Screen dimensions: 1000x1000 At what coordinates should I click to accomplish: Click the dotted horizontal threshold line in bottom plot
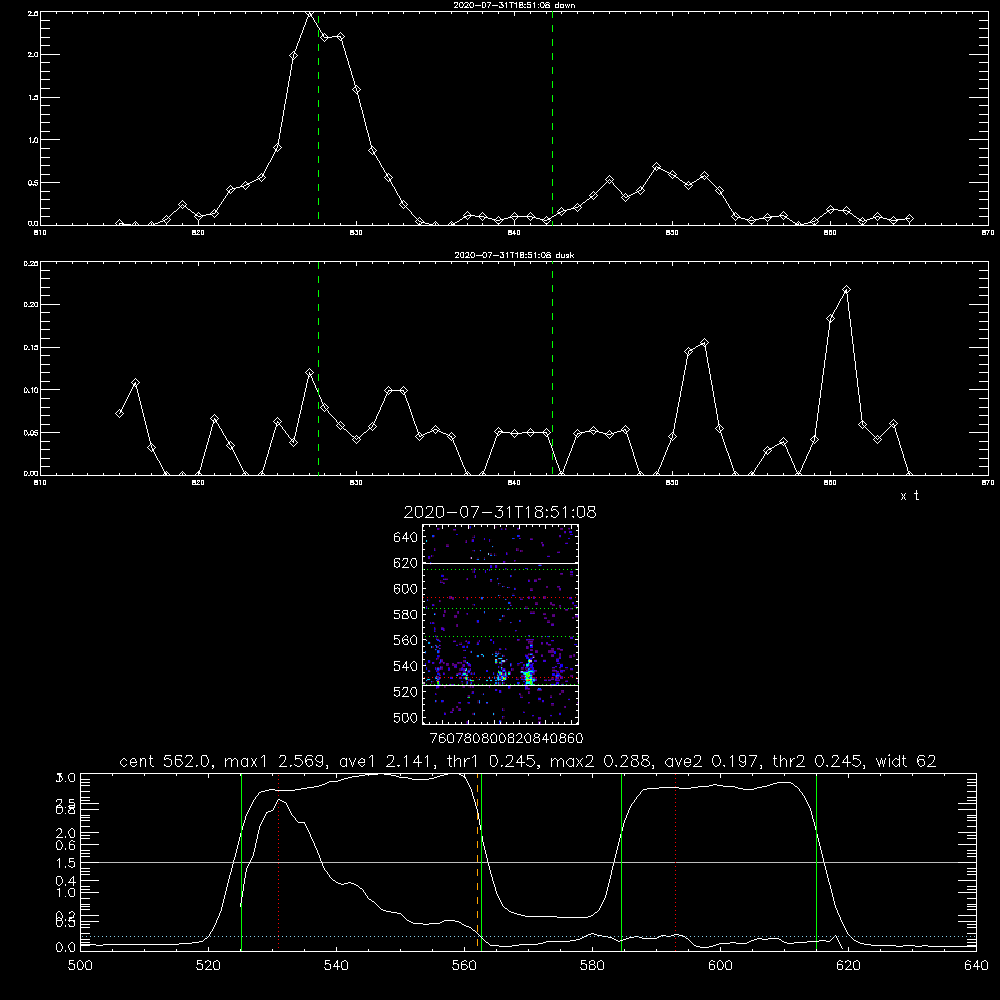tap(528, 936)
